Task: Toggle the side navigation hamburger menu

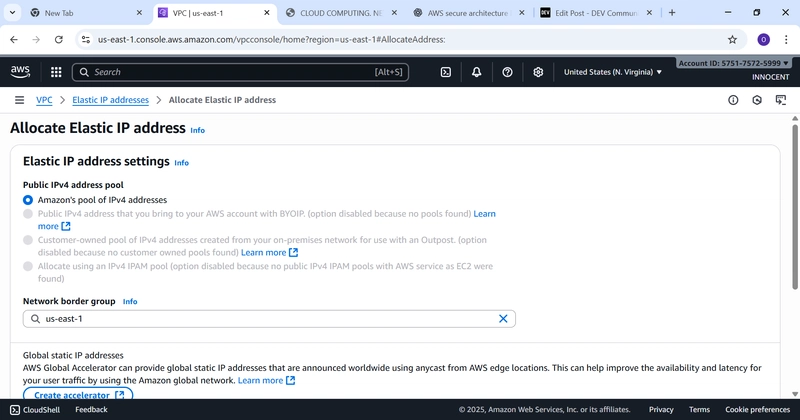Action: coord(19,100)
